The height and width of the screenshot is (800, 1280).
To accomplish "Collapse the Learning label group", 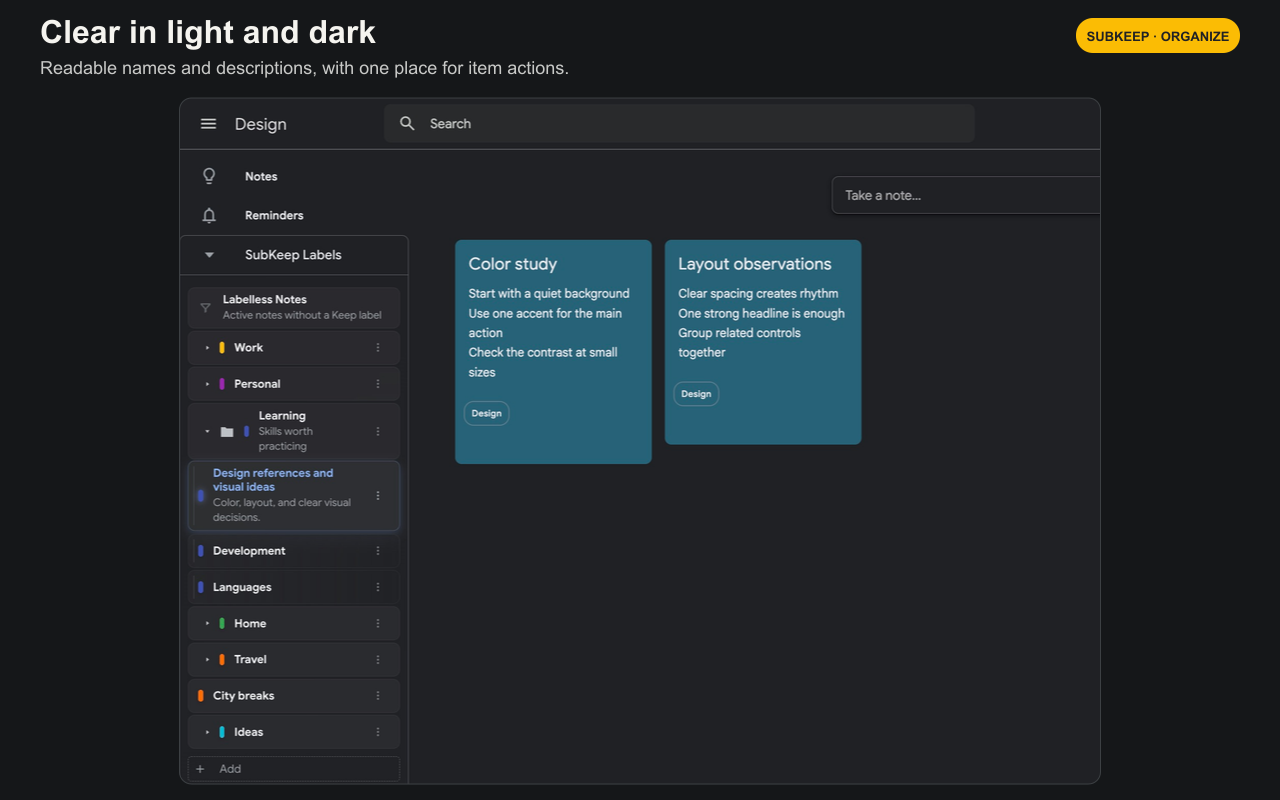I will click(208, 432).
